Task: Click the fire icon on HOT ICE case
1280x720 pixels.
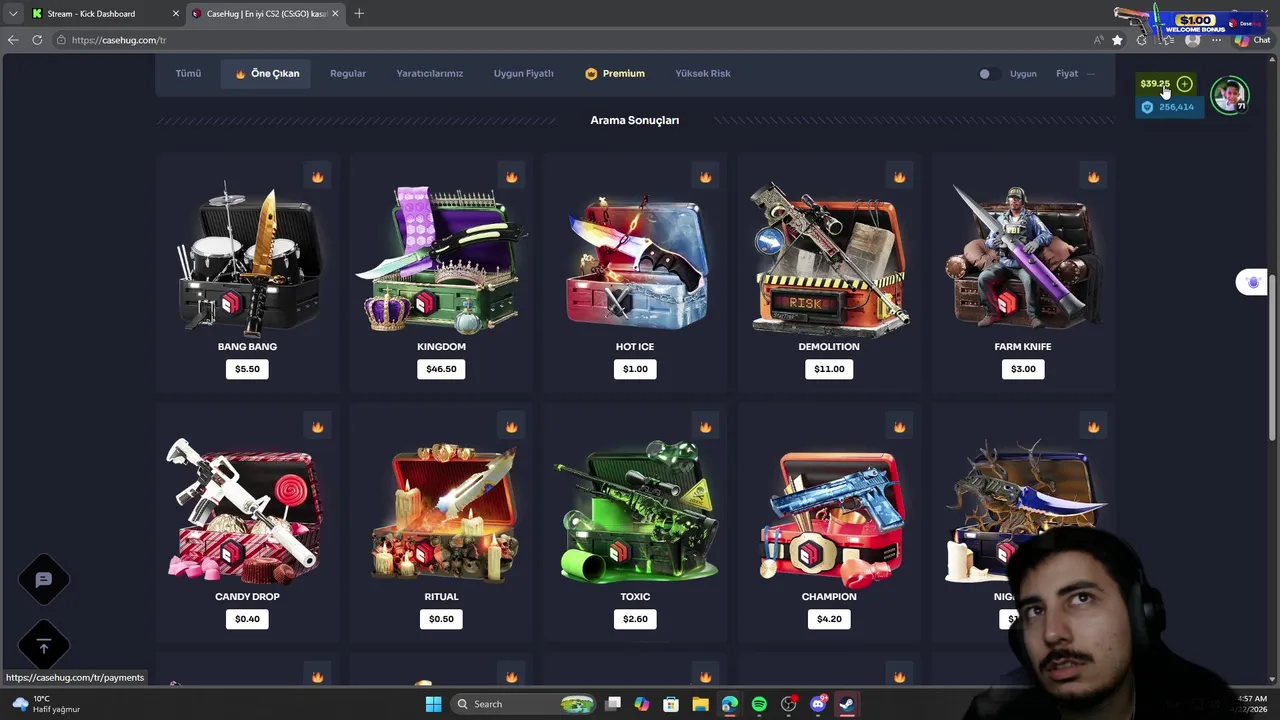Action: click(x=705, y=177)
